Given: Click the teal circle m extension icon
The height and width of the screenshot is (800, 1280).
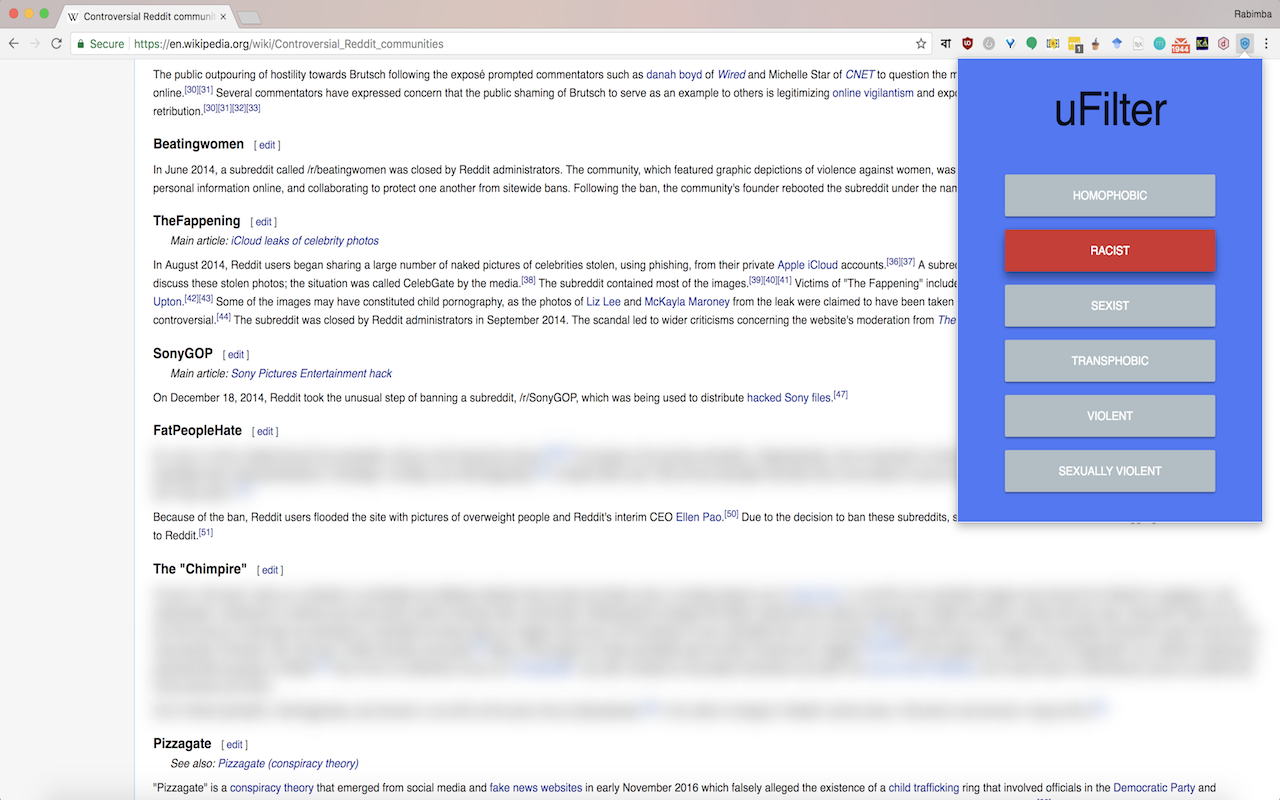Looking at the screenshot, I should [x=1159, y=44].
